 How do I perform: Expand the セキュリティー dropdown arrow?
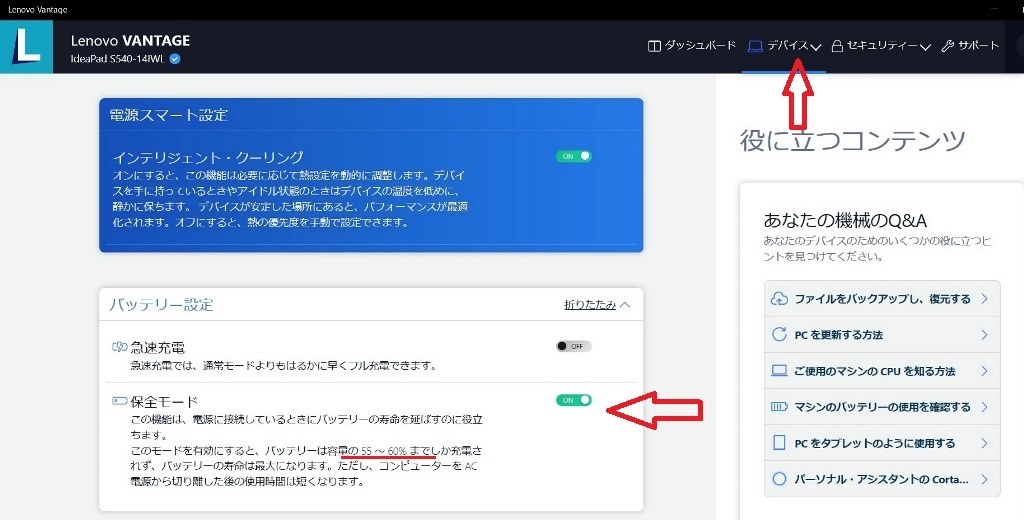tap(925, 46)
